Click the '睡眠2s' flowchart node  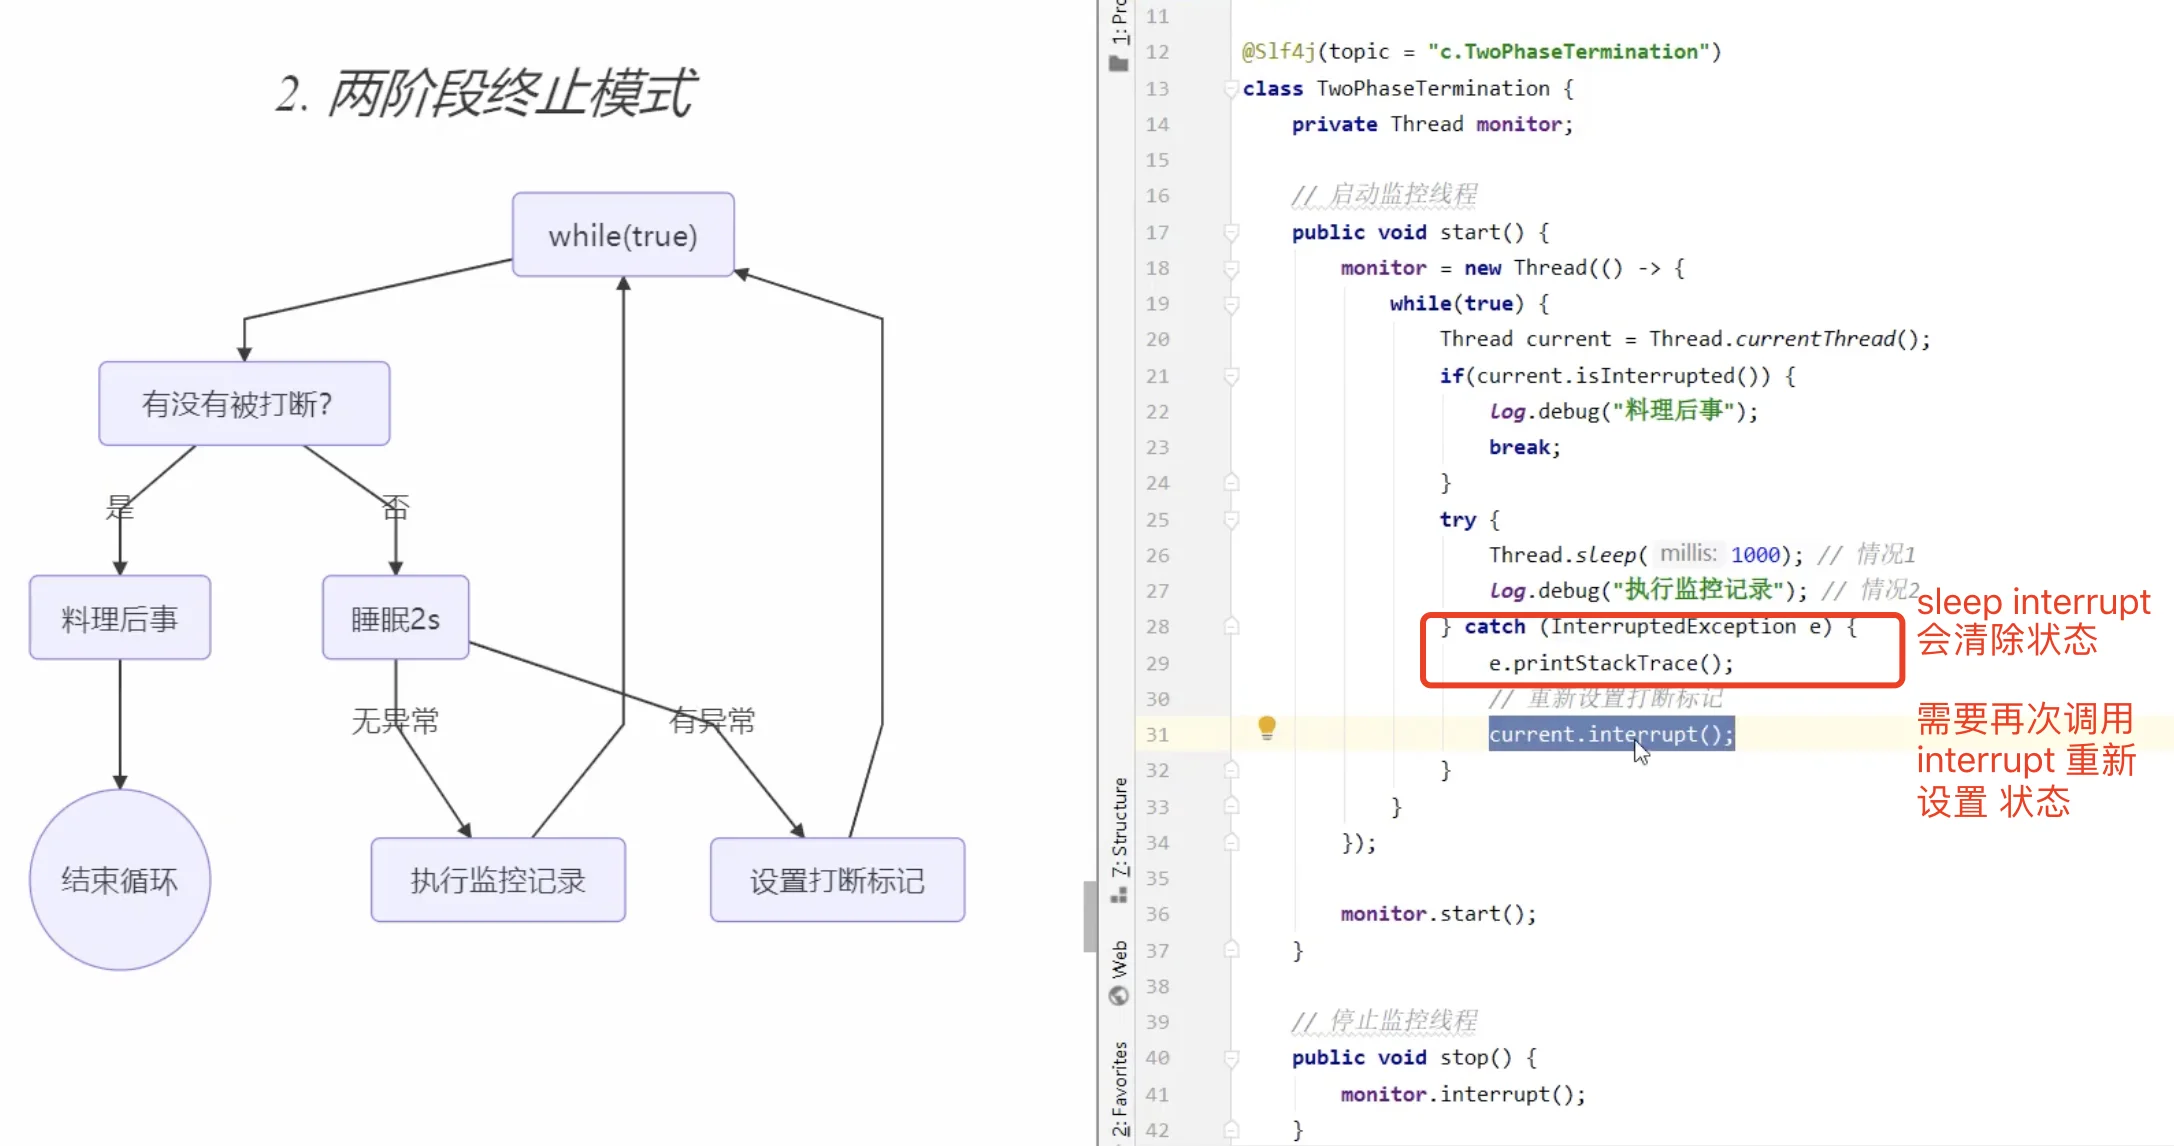click(395, 618)
